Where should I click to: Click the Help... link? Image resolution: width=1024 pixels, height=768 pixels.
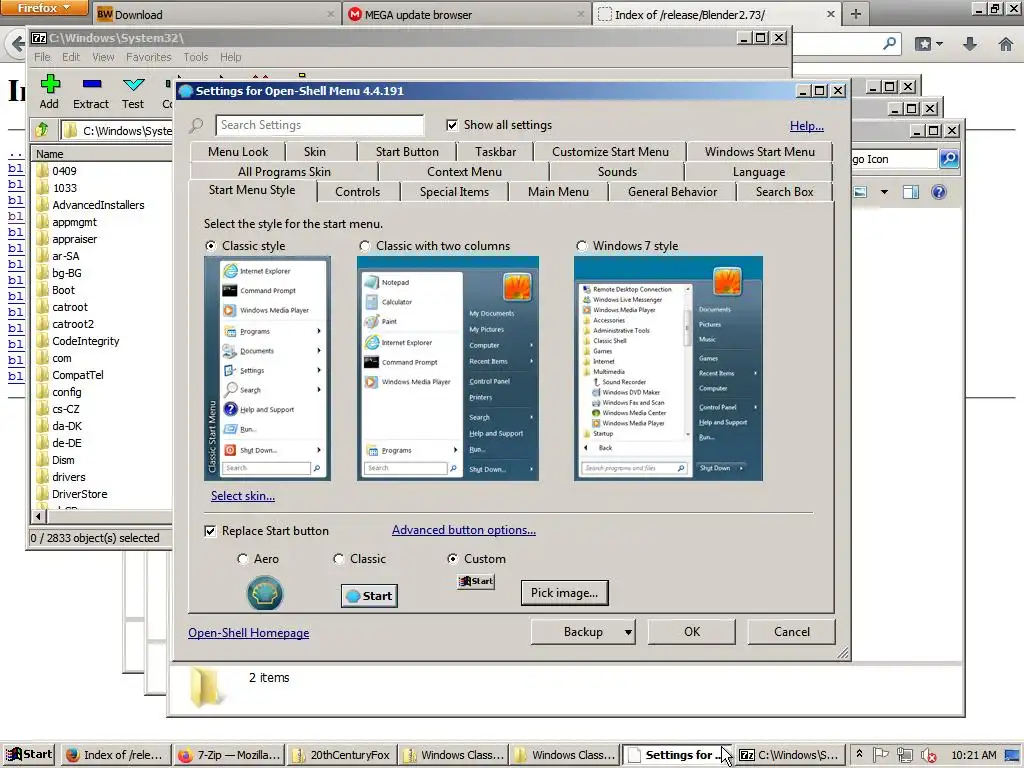coord(807,126)
